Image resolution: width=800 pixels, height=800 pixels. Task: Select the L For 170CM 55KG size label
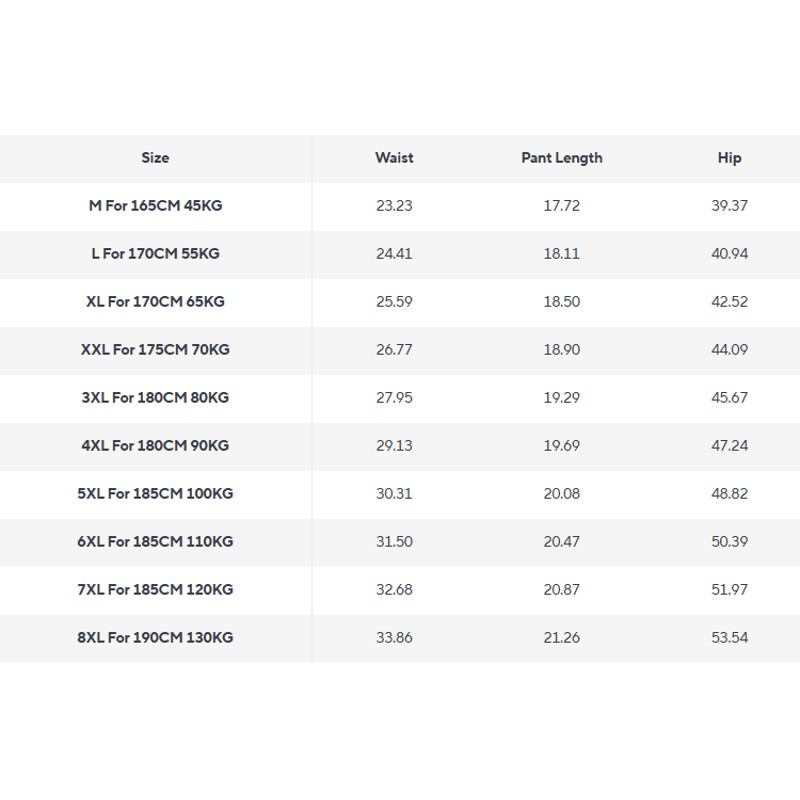[155, 254]
